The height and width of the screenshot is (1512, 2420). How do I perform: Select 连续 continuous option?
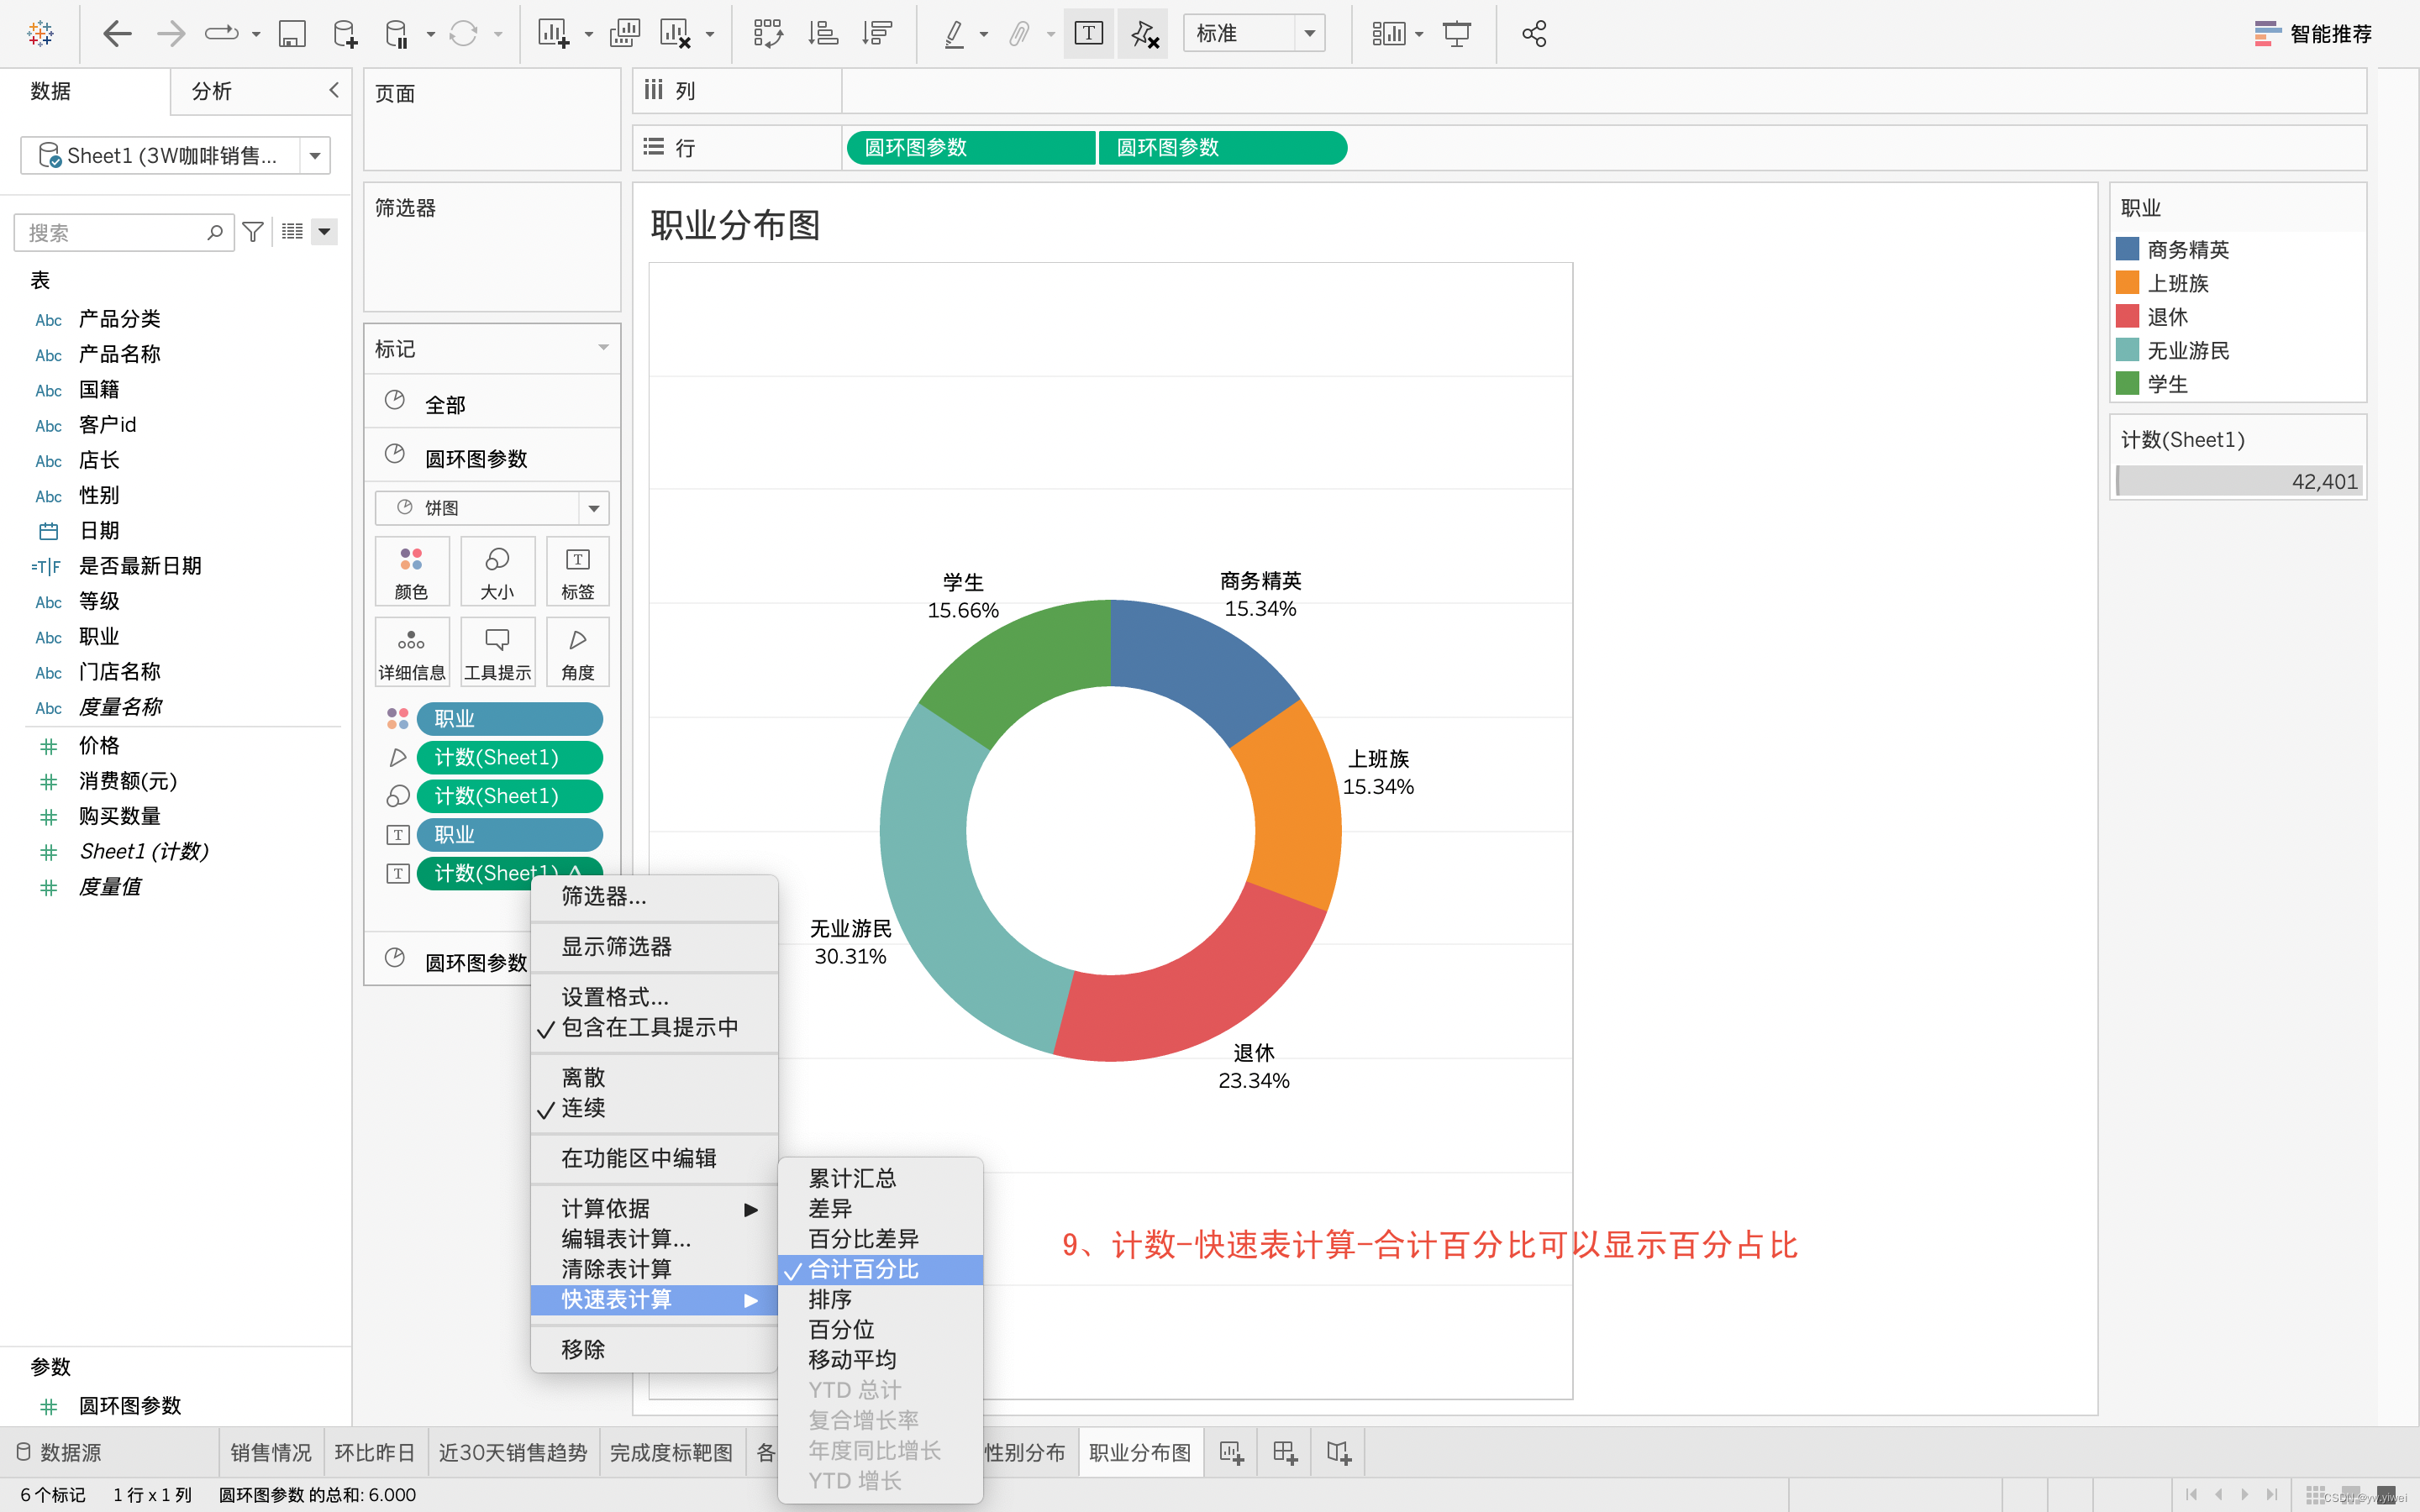(654, 1108)
